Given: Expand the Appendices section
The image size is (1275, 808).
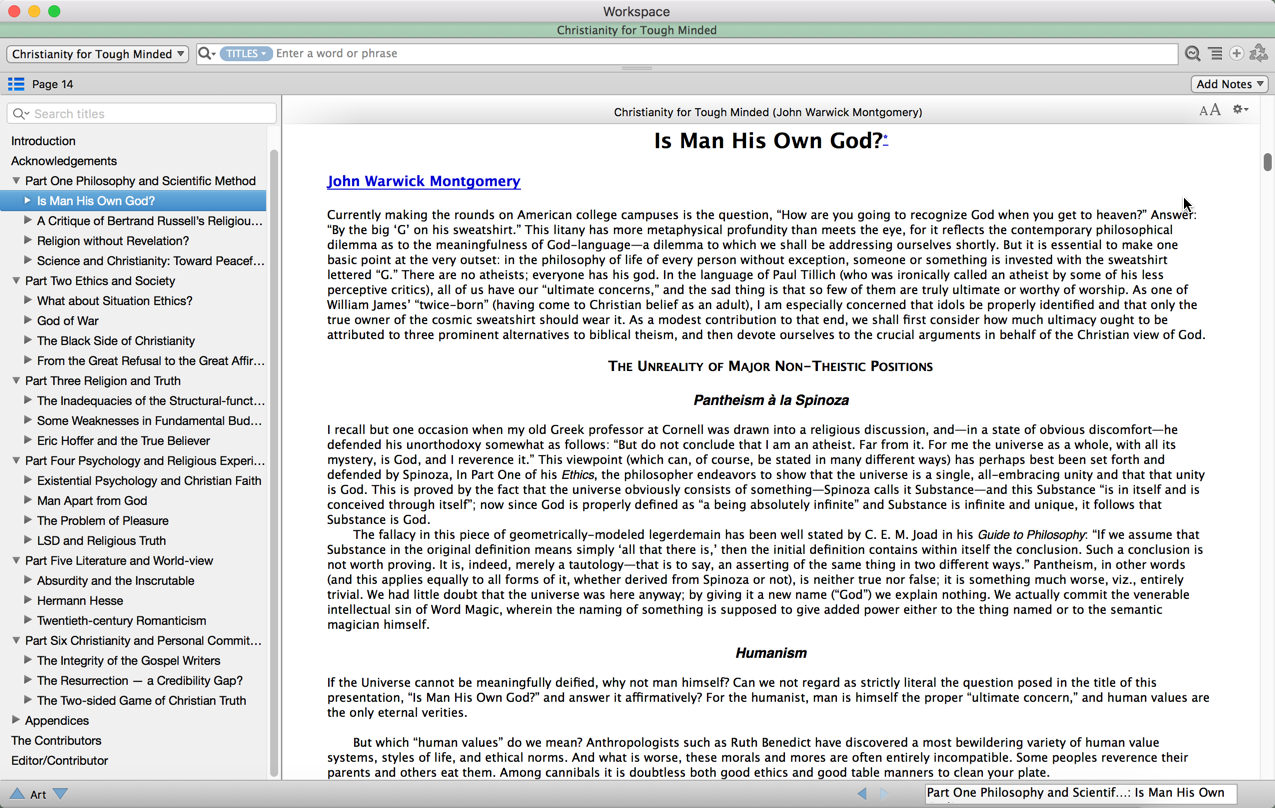Looking at the screenshot, I should pos(16,721).
